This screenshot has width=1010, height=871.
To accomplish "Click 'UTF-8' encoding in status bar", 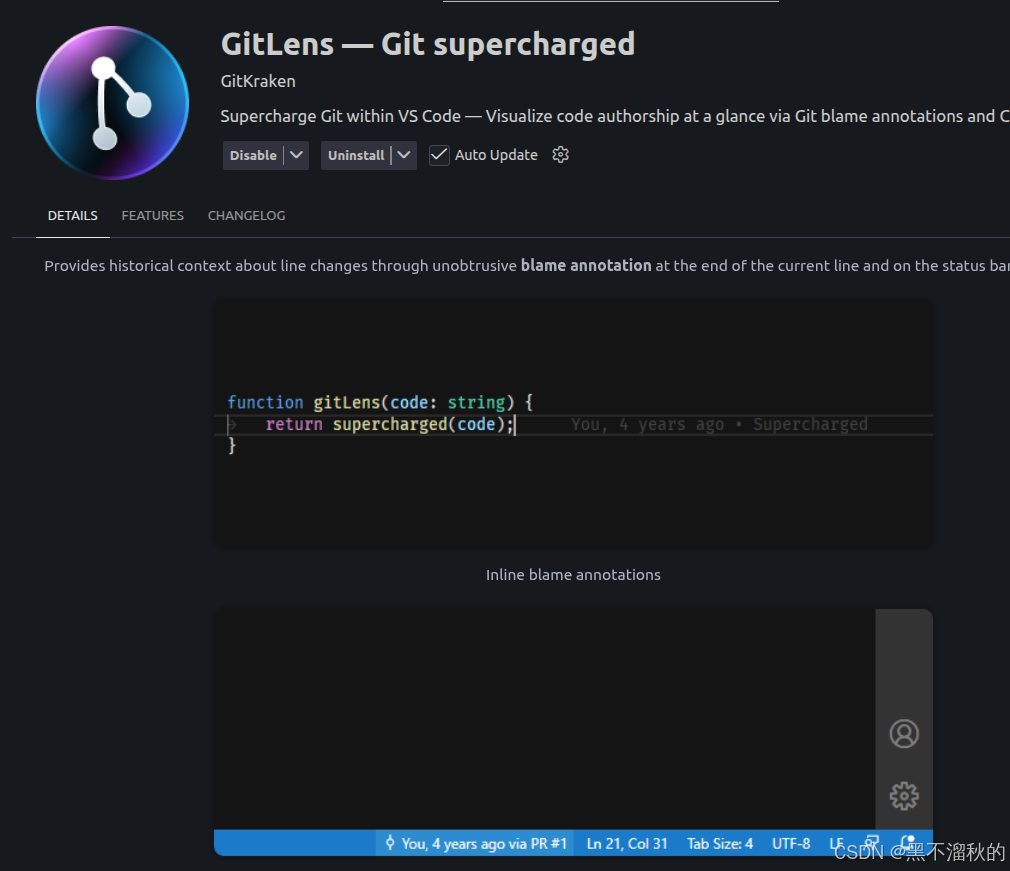I will (x=791, y=843).
